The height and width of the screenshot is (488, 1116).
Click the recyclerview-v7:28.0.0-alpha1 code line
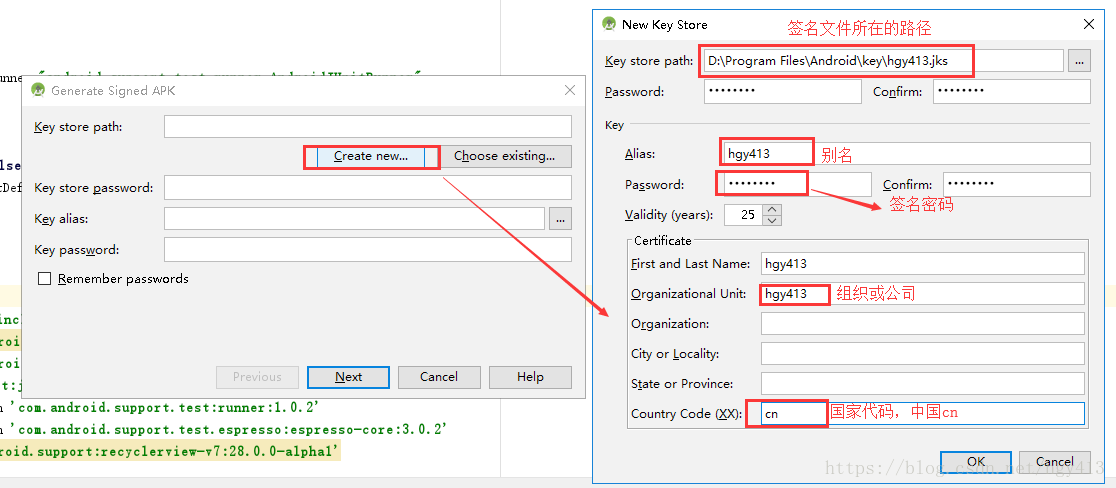(x=170, y=450)
